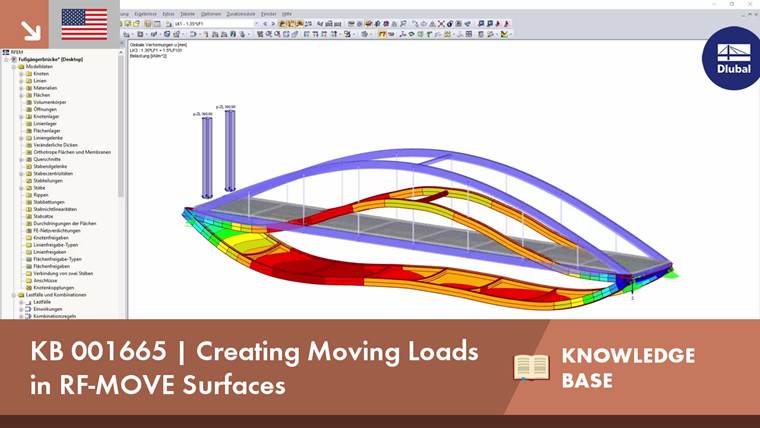Image resolution: width=760 pixels, height=428 pixels.
Task: Select Orthotrope Flächen und Membranen item
Action: pyautogui.click(x=72, y=152)
